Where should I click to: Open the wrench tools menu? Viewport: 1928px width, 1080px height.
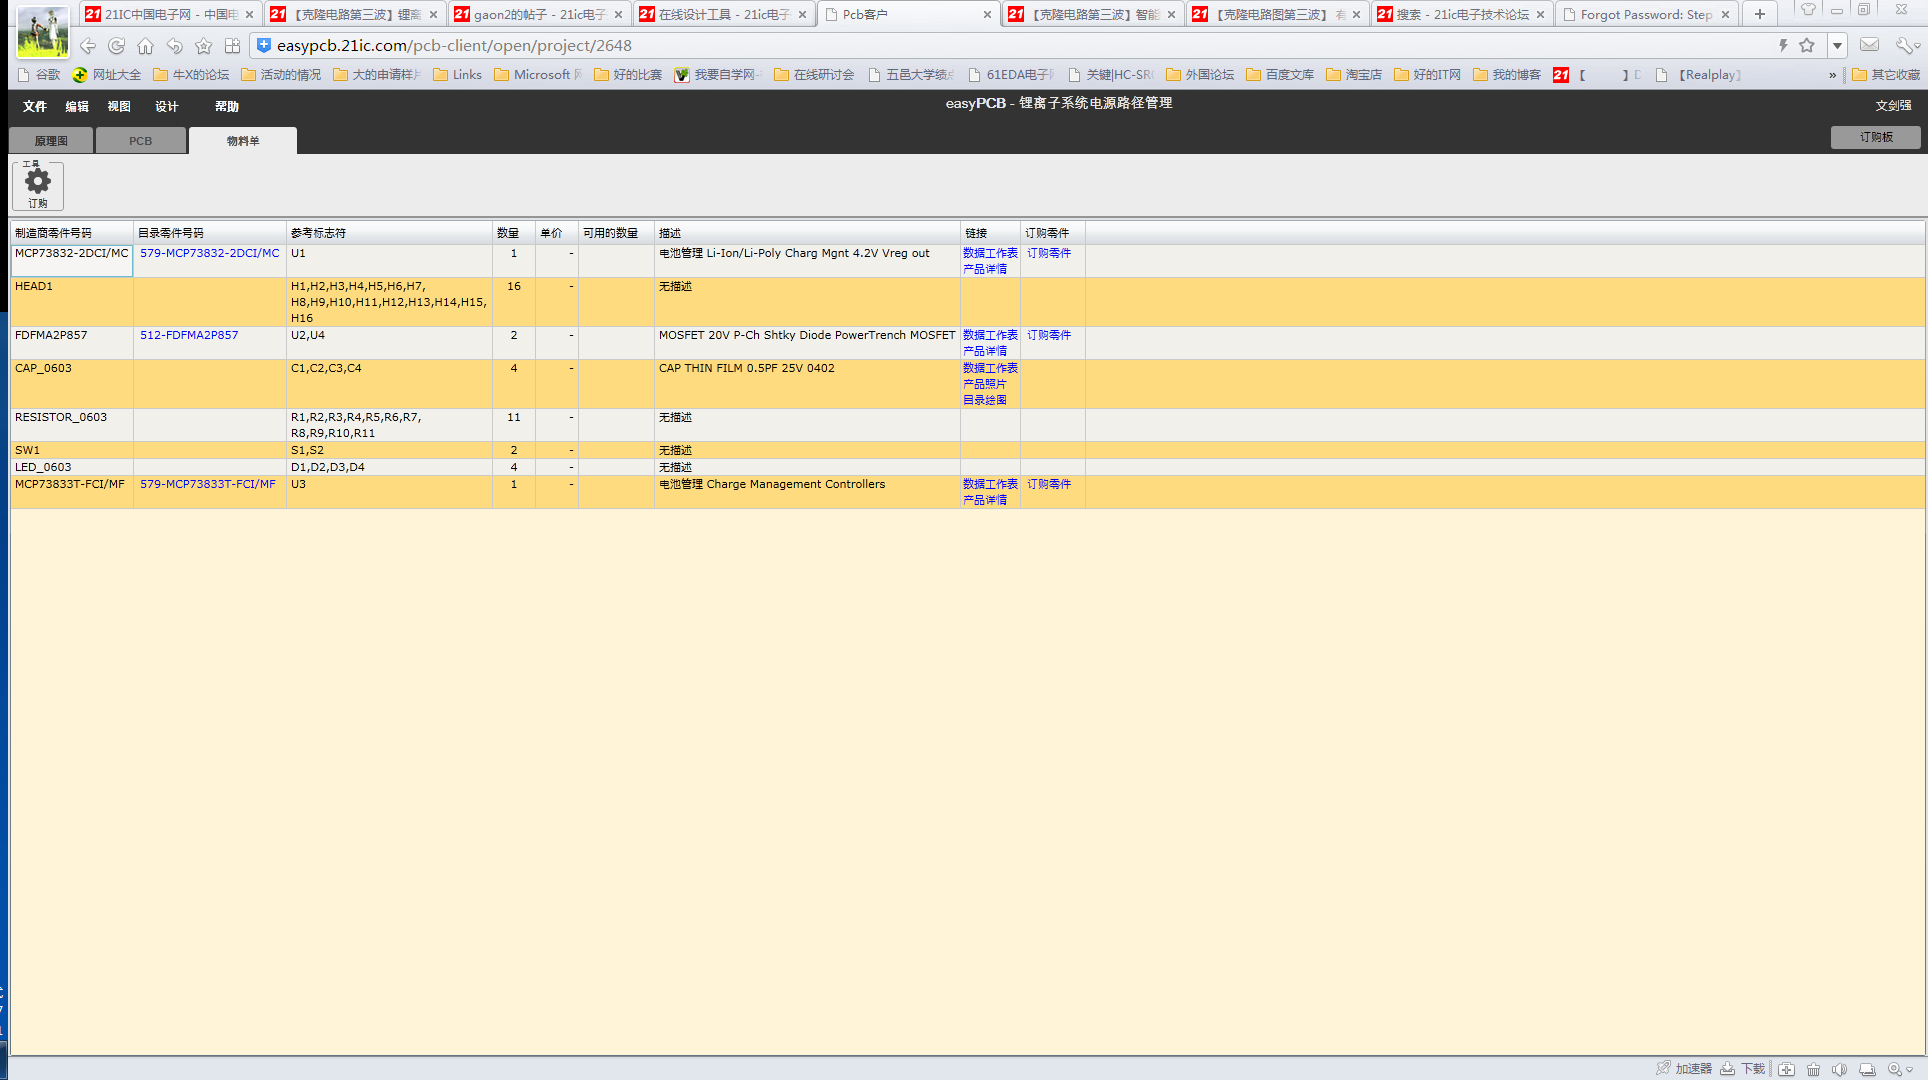pos(1906,45)
